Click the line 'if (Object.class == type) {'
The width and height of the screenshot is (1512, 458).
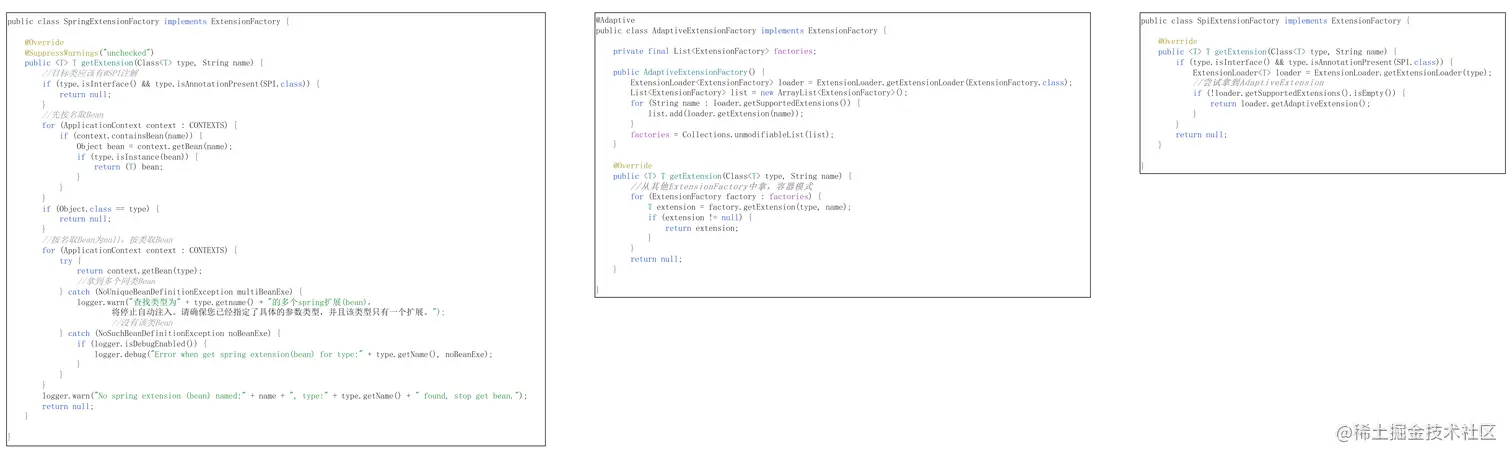[x=101, y=208]
